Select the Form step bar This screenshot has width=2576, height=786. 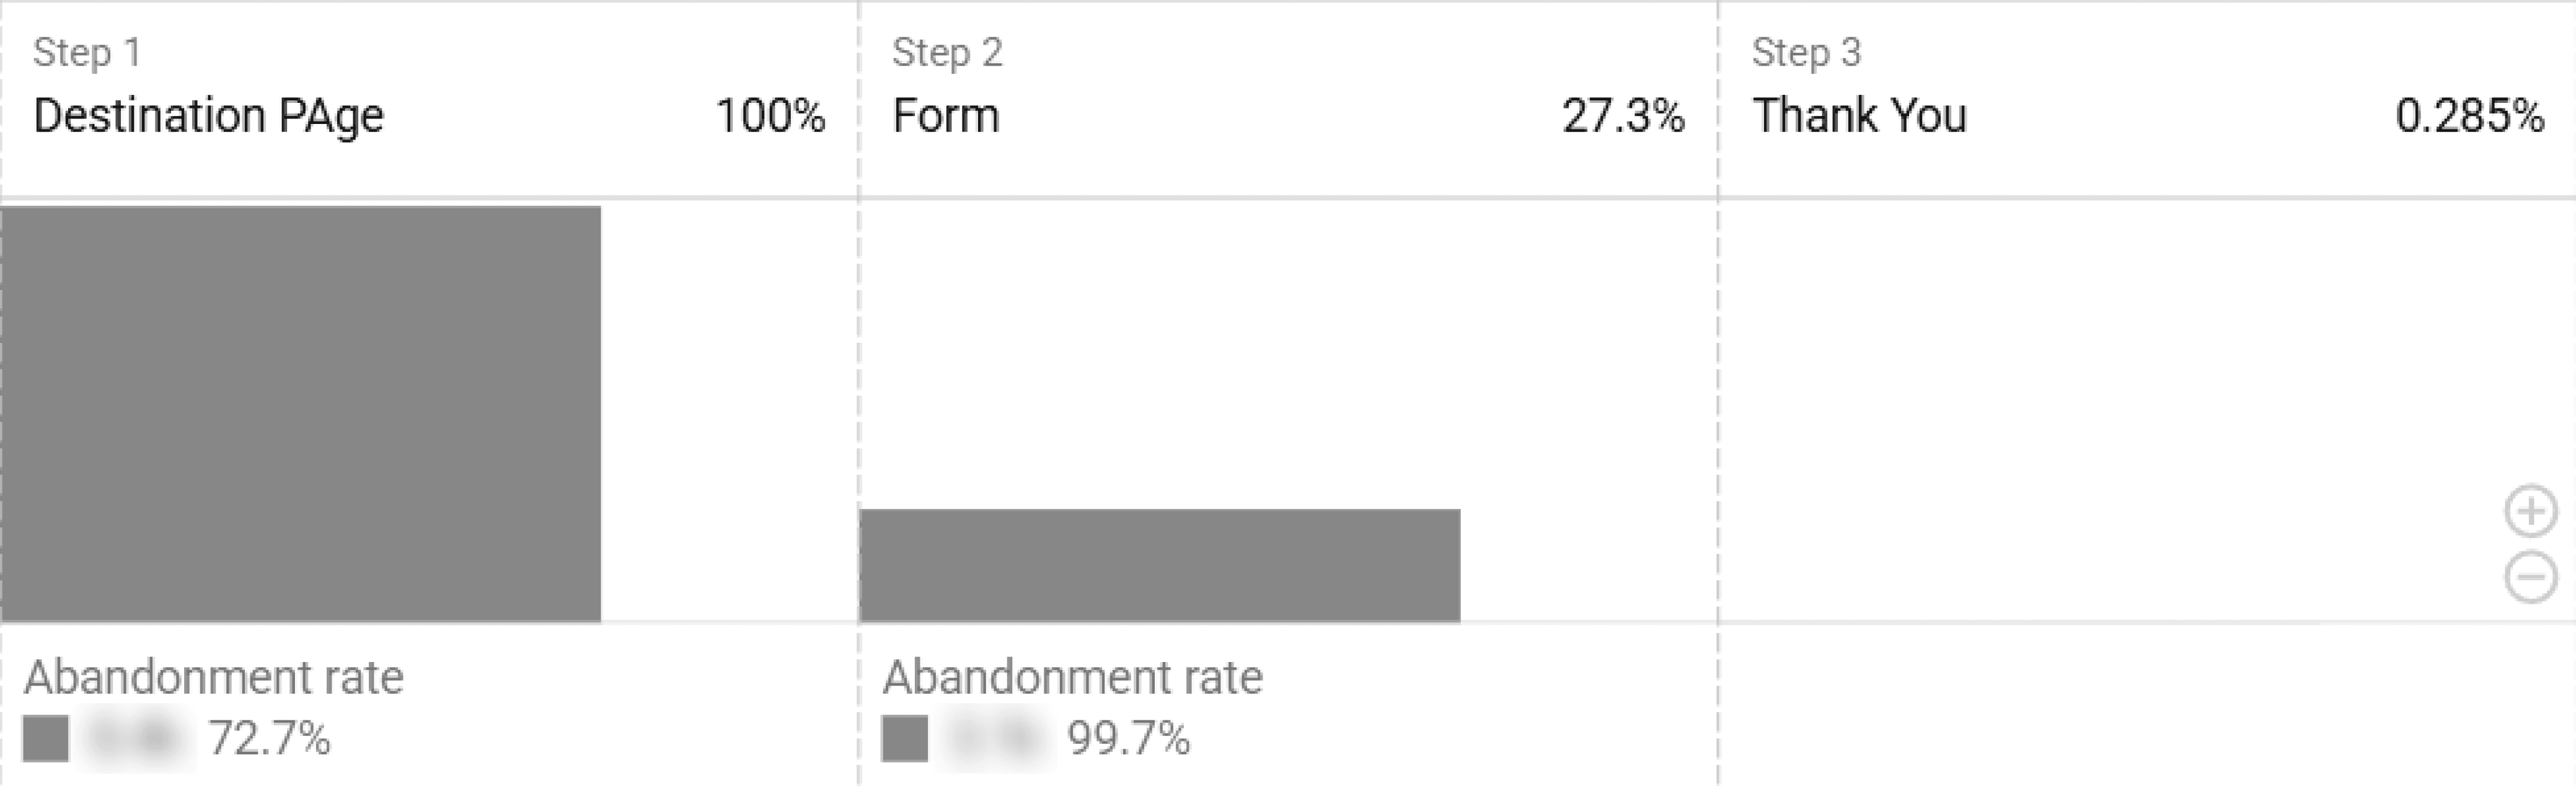pos(1160,566)
